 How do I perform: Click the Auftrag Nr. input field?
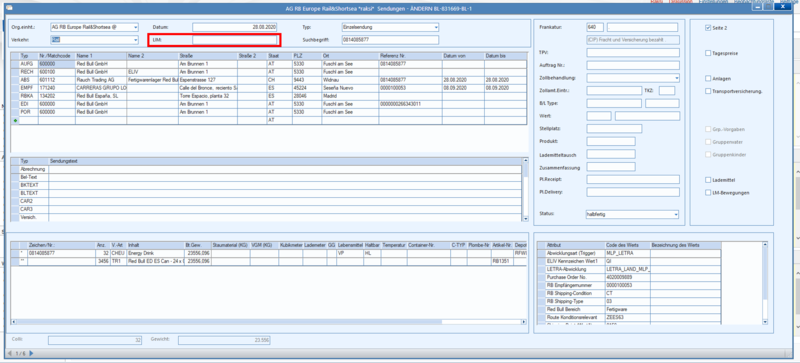(x=633, y=65)
